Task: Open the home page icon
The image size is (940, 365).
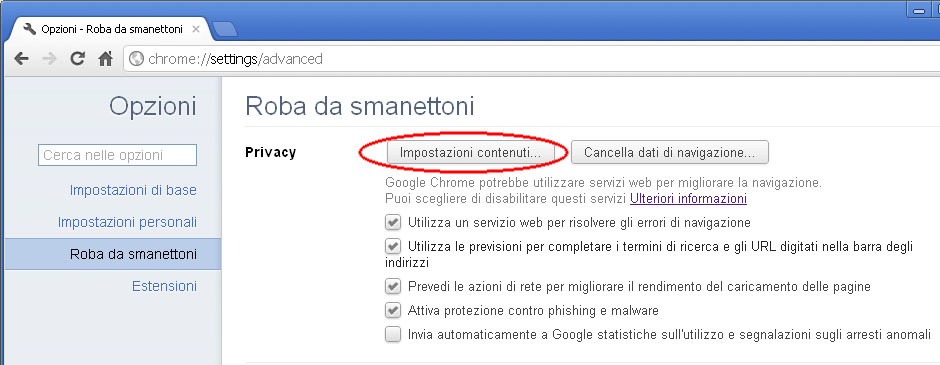Action: pyautogui.click(x=106, y=59)
